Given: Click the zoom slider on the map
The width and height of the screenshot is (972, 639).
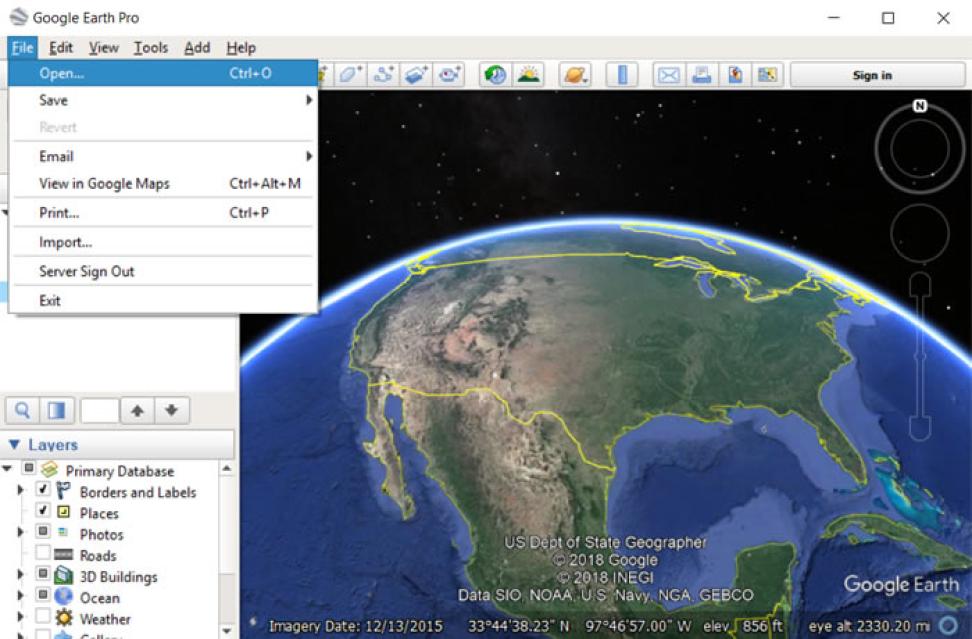Looking at the screenshot, I should coord(920,356).
